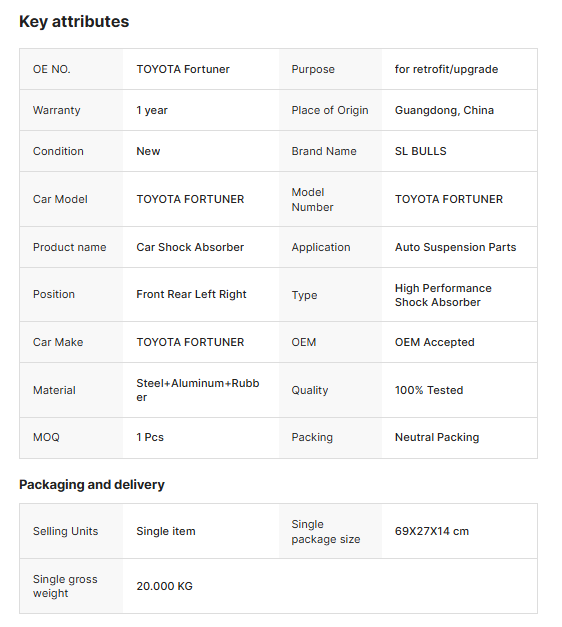The width and height of the screenshot is (562, 627).
Task: Click the 20.000 KG gross weight value
Action: (164, 586)
